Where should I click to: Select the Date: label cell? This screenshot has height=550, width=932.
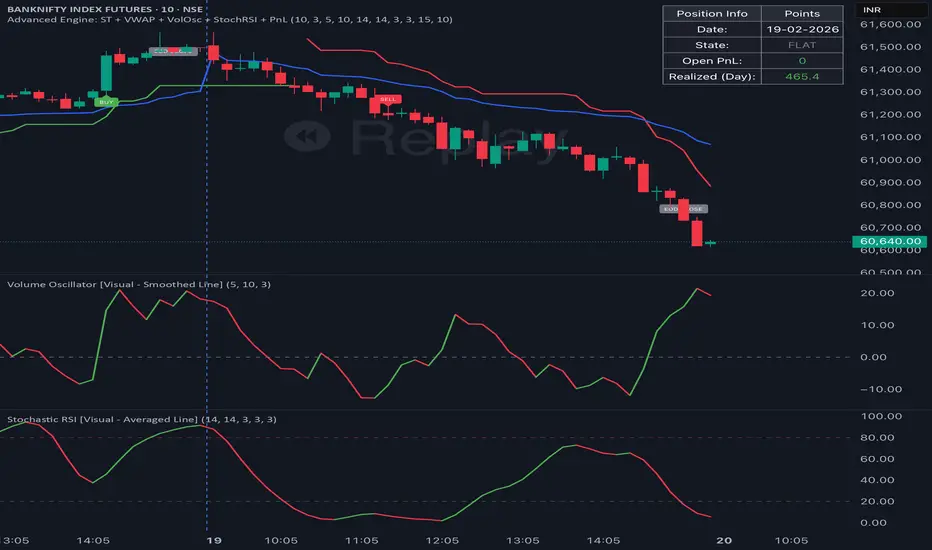click(711, 29)
